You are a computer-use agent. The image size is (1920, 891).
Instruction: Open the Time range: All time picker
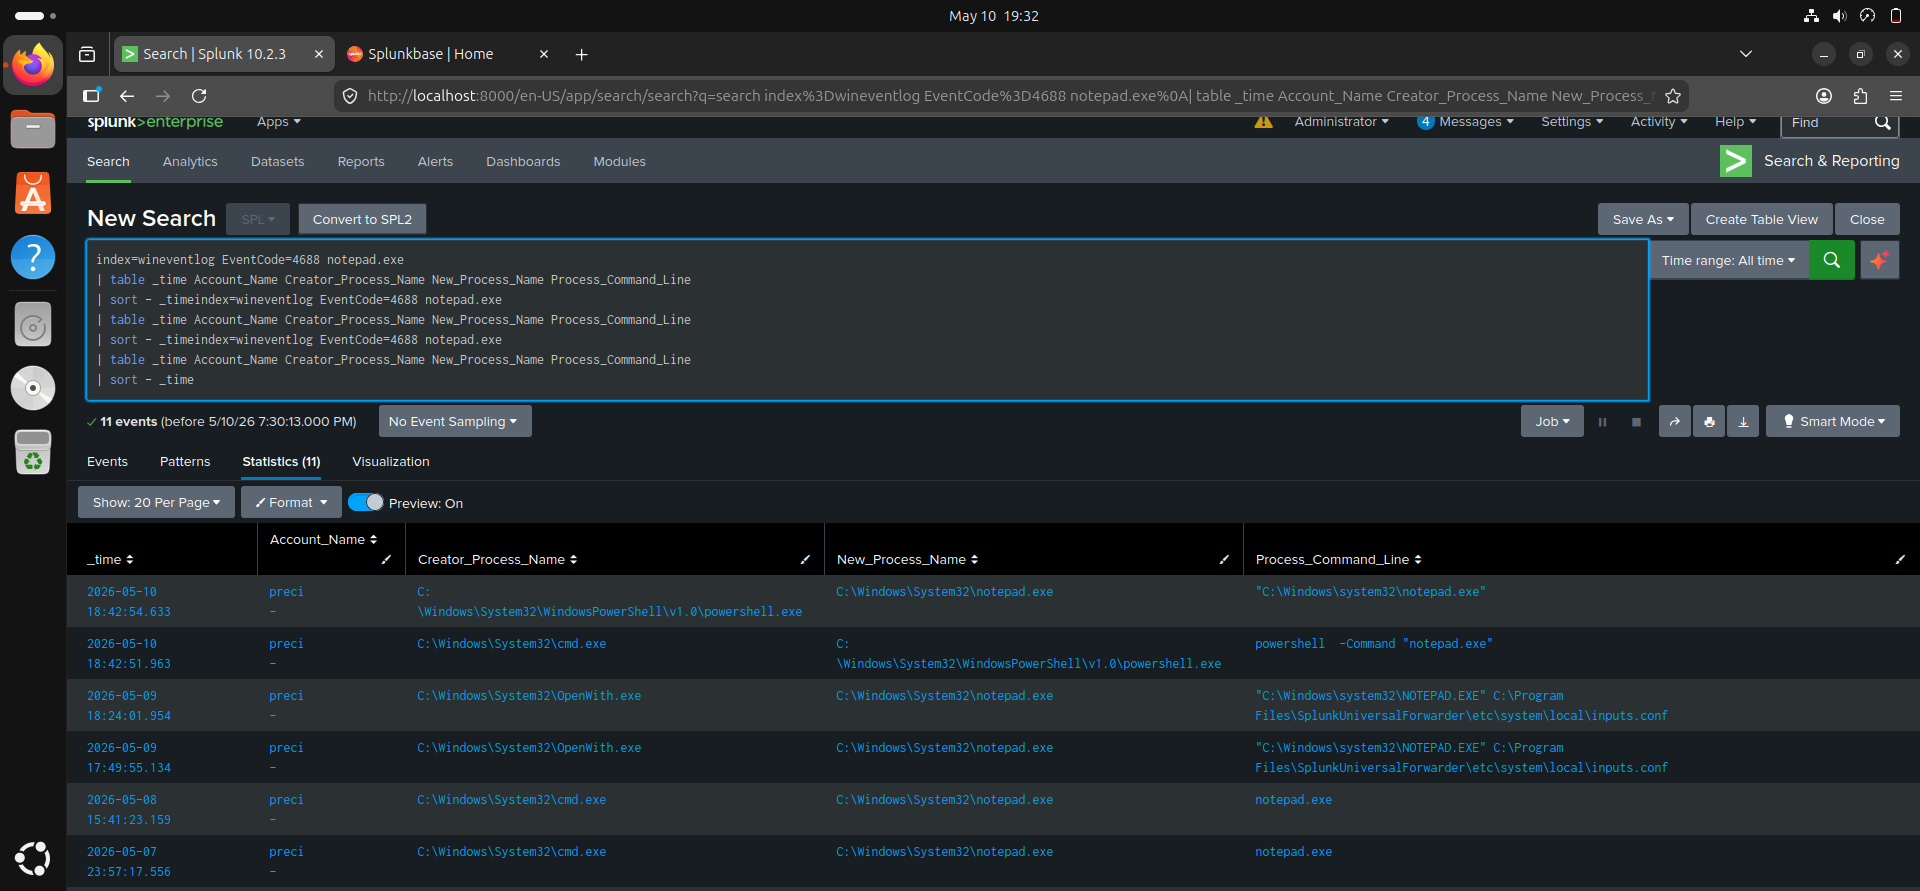(1728, 260)
